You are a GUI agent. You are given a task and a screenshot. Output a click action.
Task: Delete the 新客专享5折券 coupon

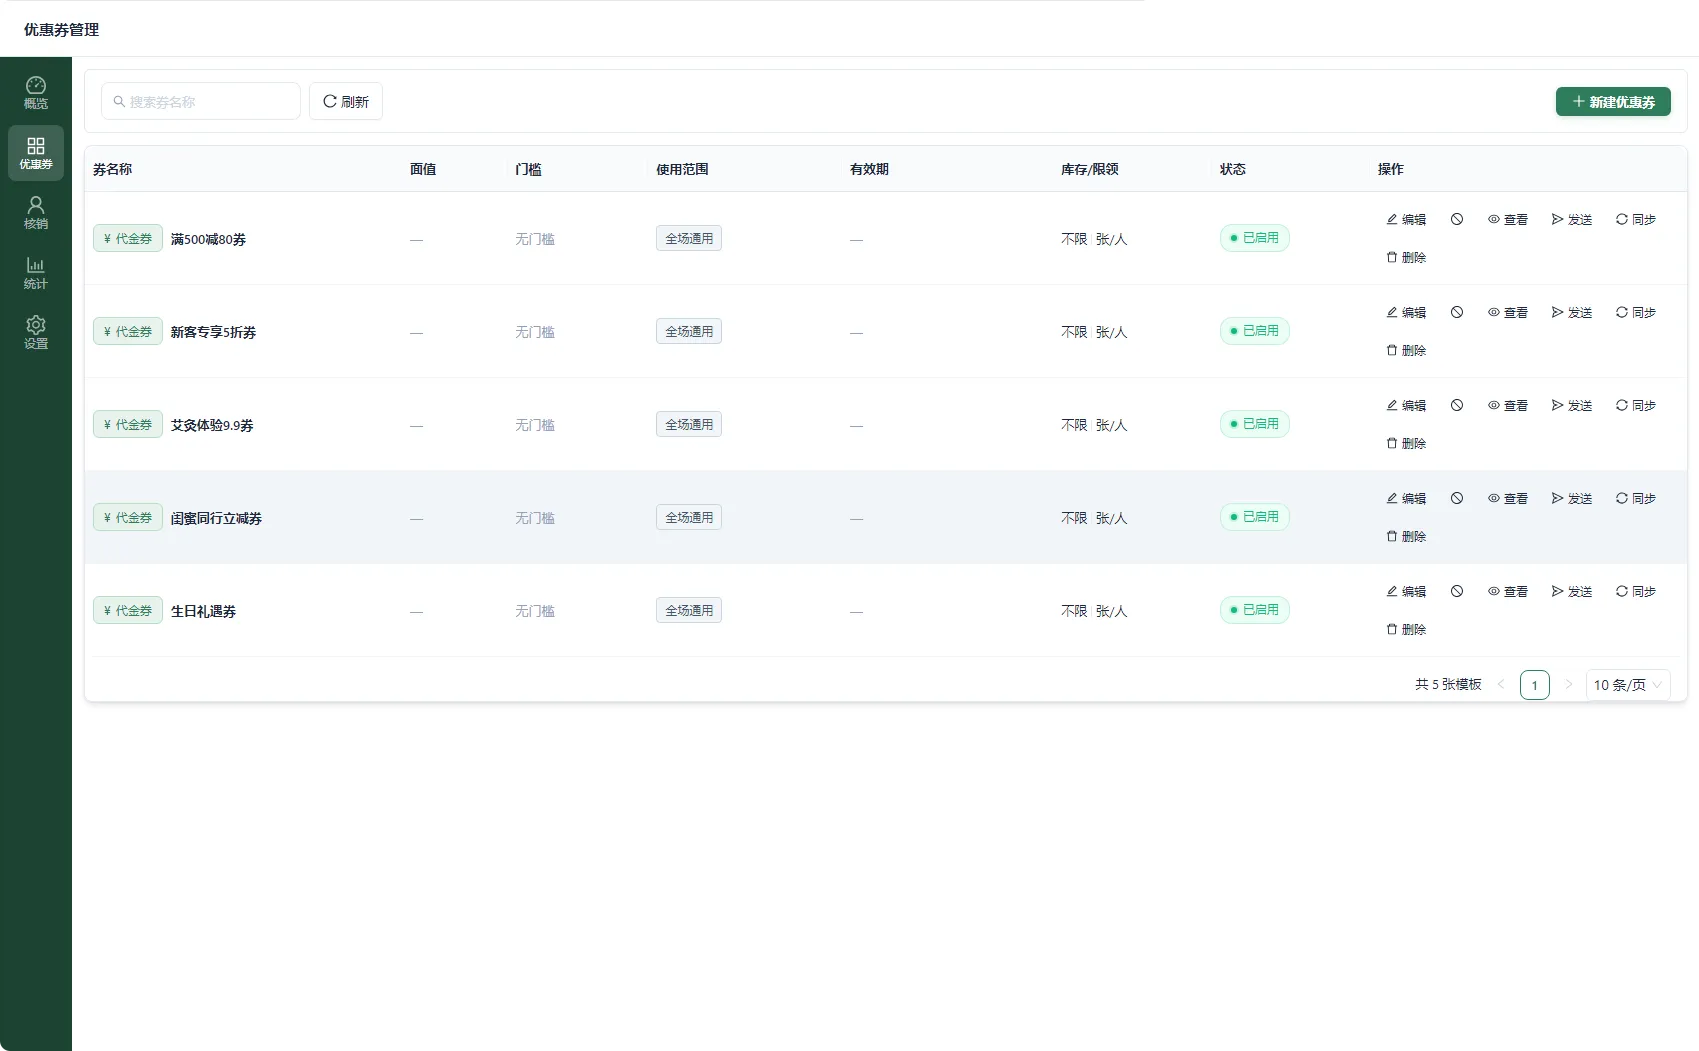(x=1406, y=351)
